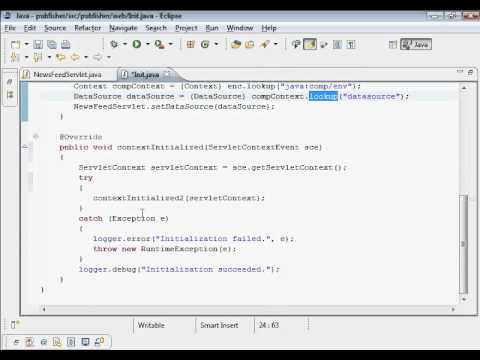This screenshot has width=480, height=360.
Task: Click the Search flashlight icon
Action: point(265,44)
